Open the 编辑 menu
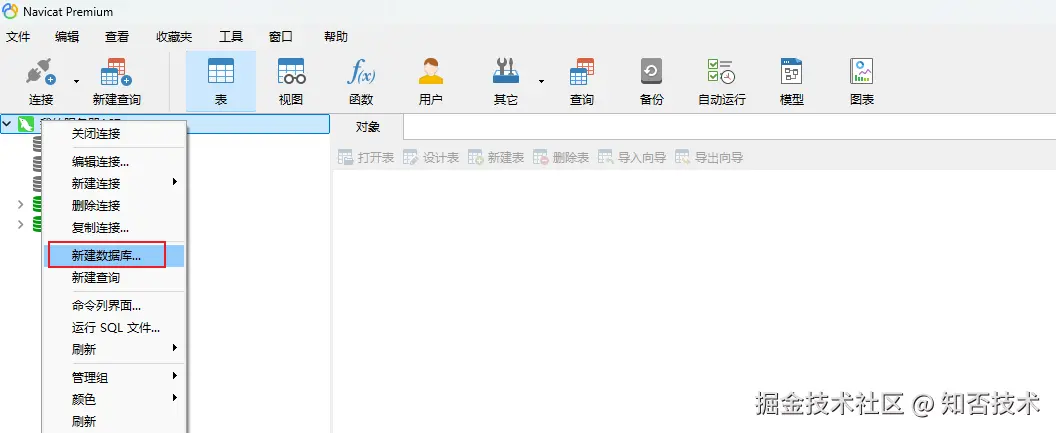The width and height of the screenshot is (1056, 433). click(67, 37)
